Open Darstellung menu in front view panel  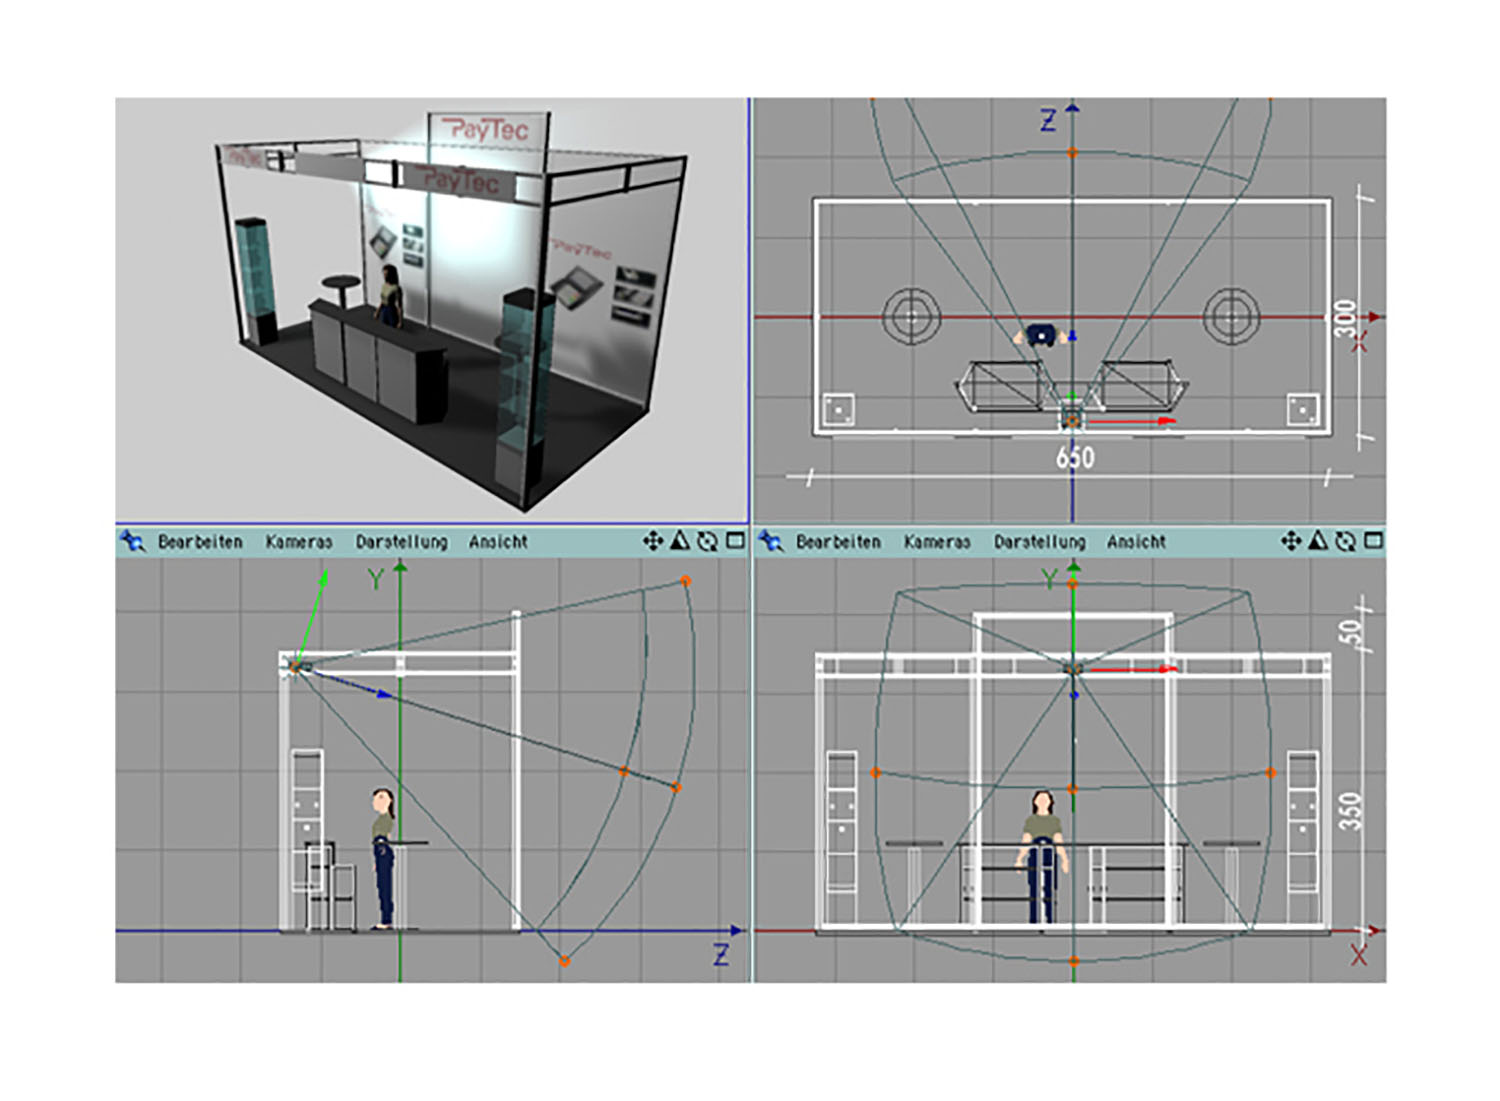1039,542
